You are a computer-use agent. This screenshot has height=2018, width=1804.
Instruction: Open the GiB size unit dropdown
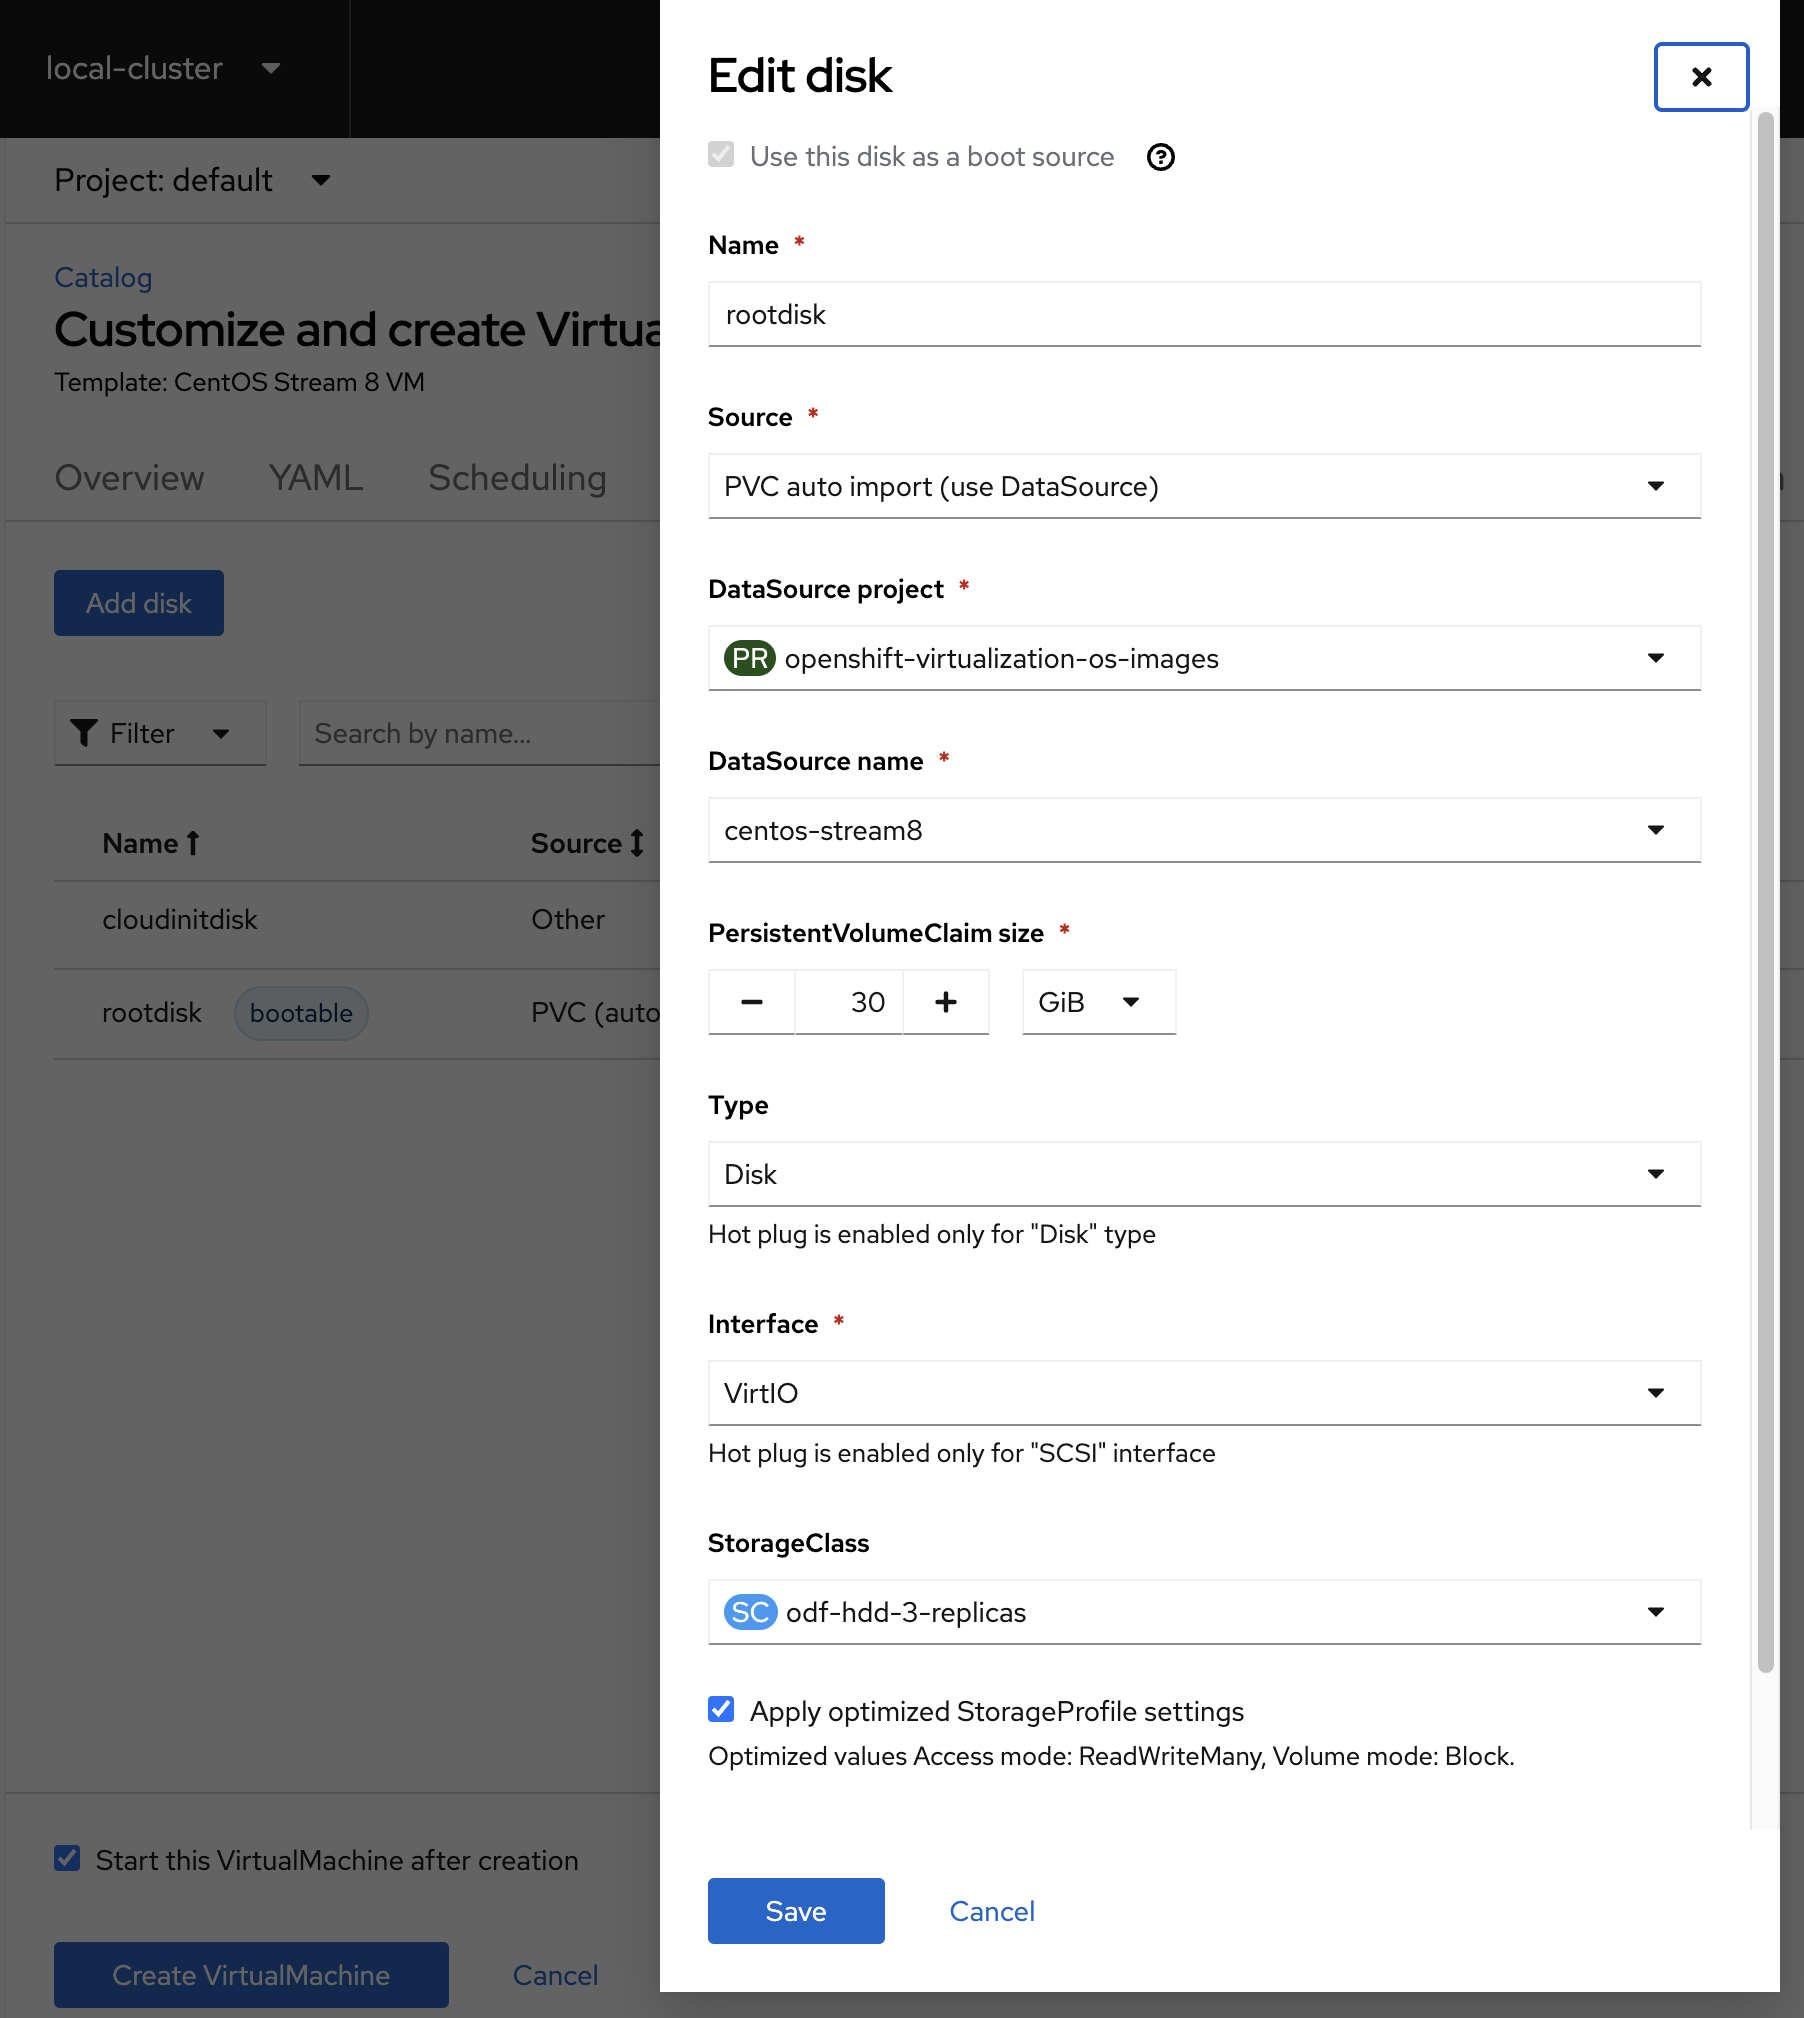point(1098,1002)
